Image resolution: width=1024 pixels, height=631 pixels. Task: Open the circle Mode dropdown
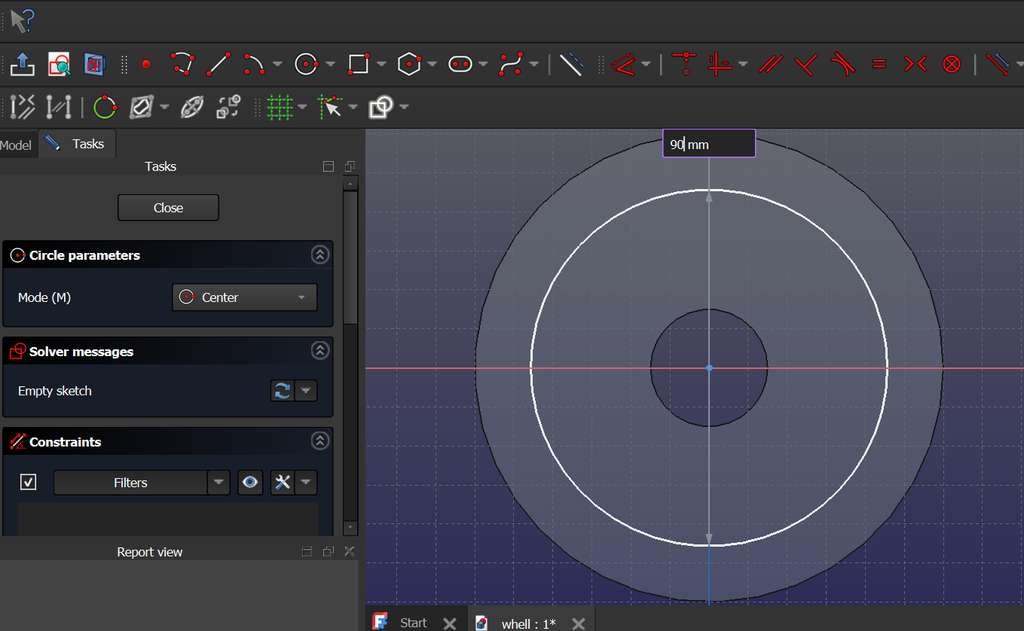[x=244, y=297]
